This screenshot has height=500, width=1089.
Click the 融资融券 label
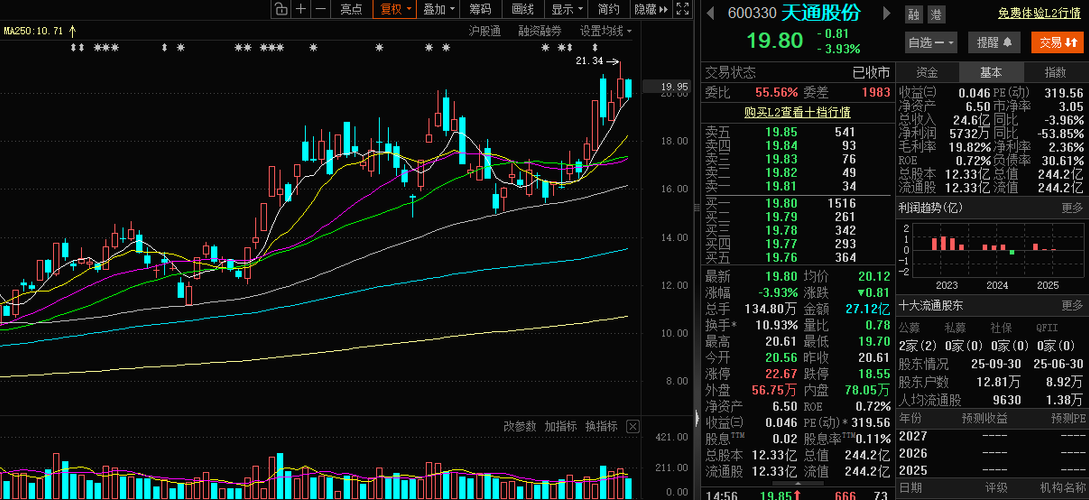pos(540,31)
